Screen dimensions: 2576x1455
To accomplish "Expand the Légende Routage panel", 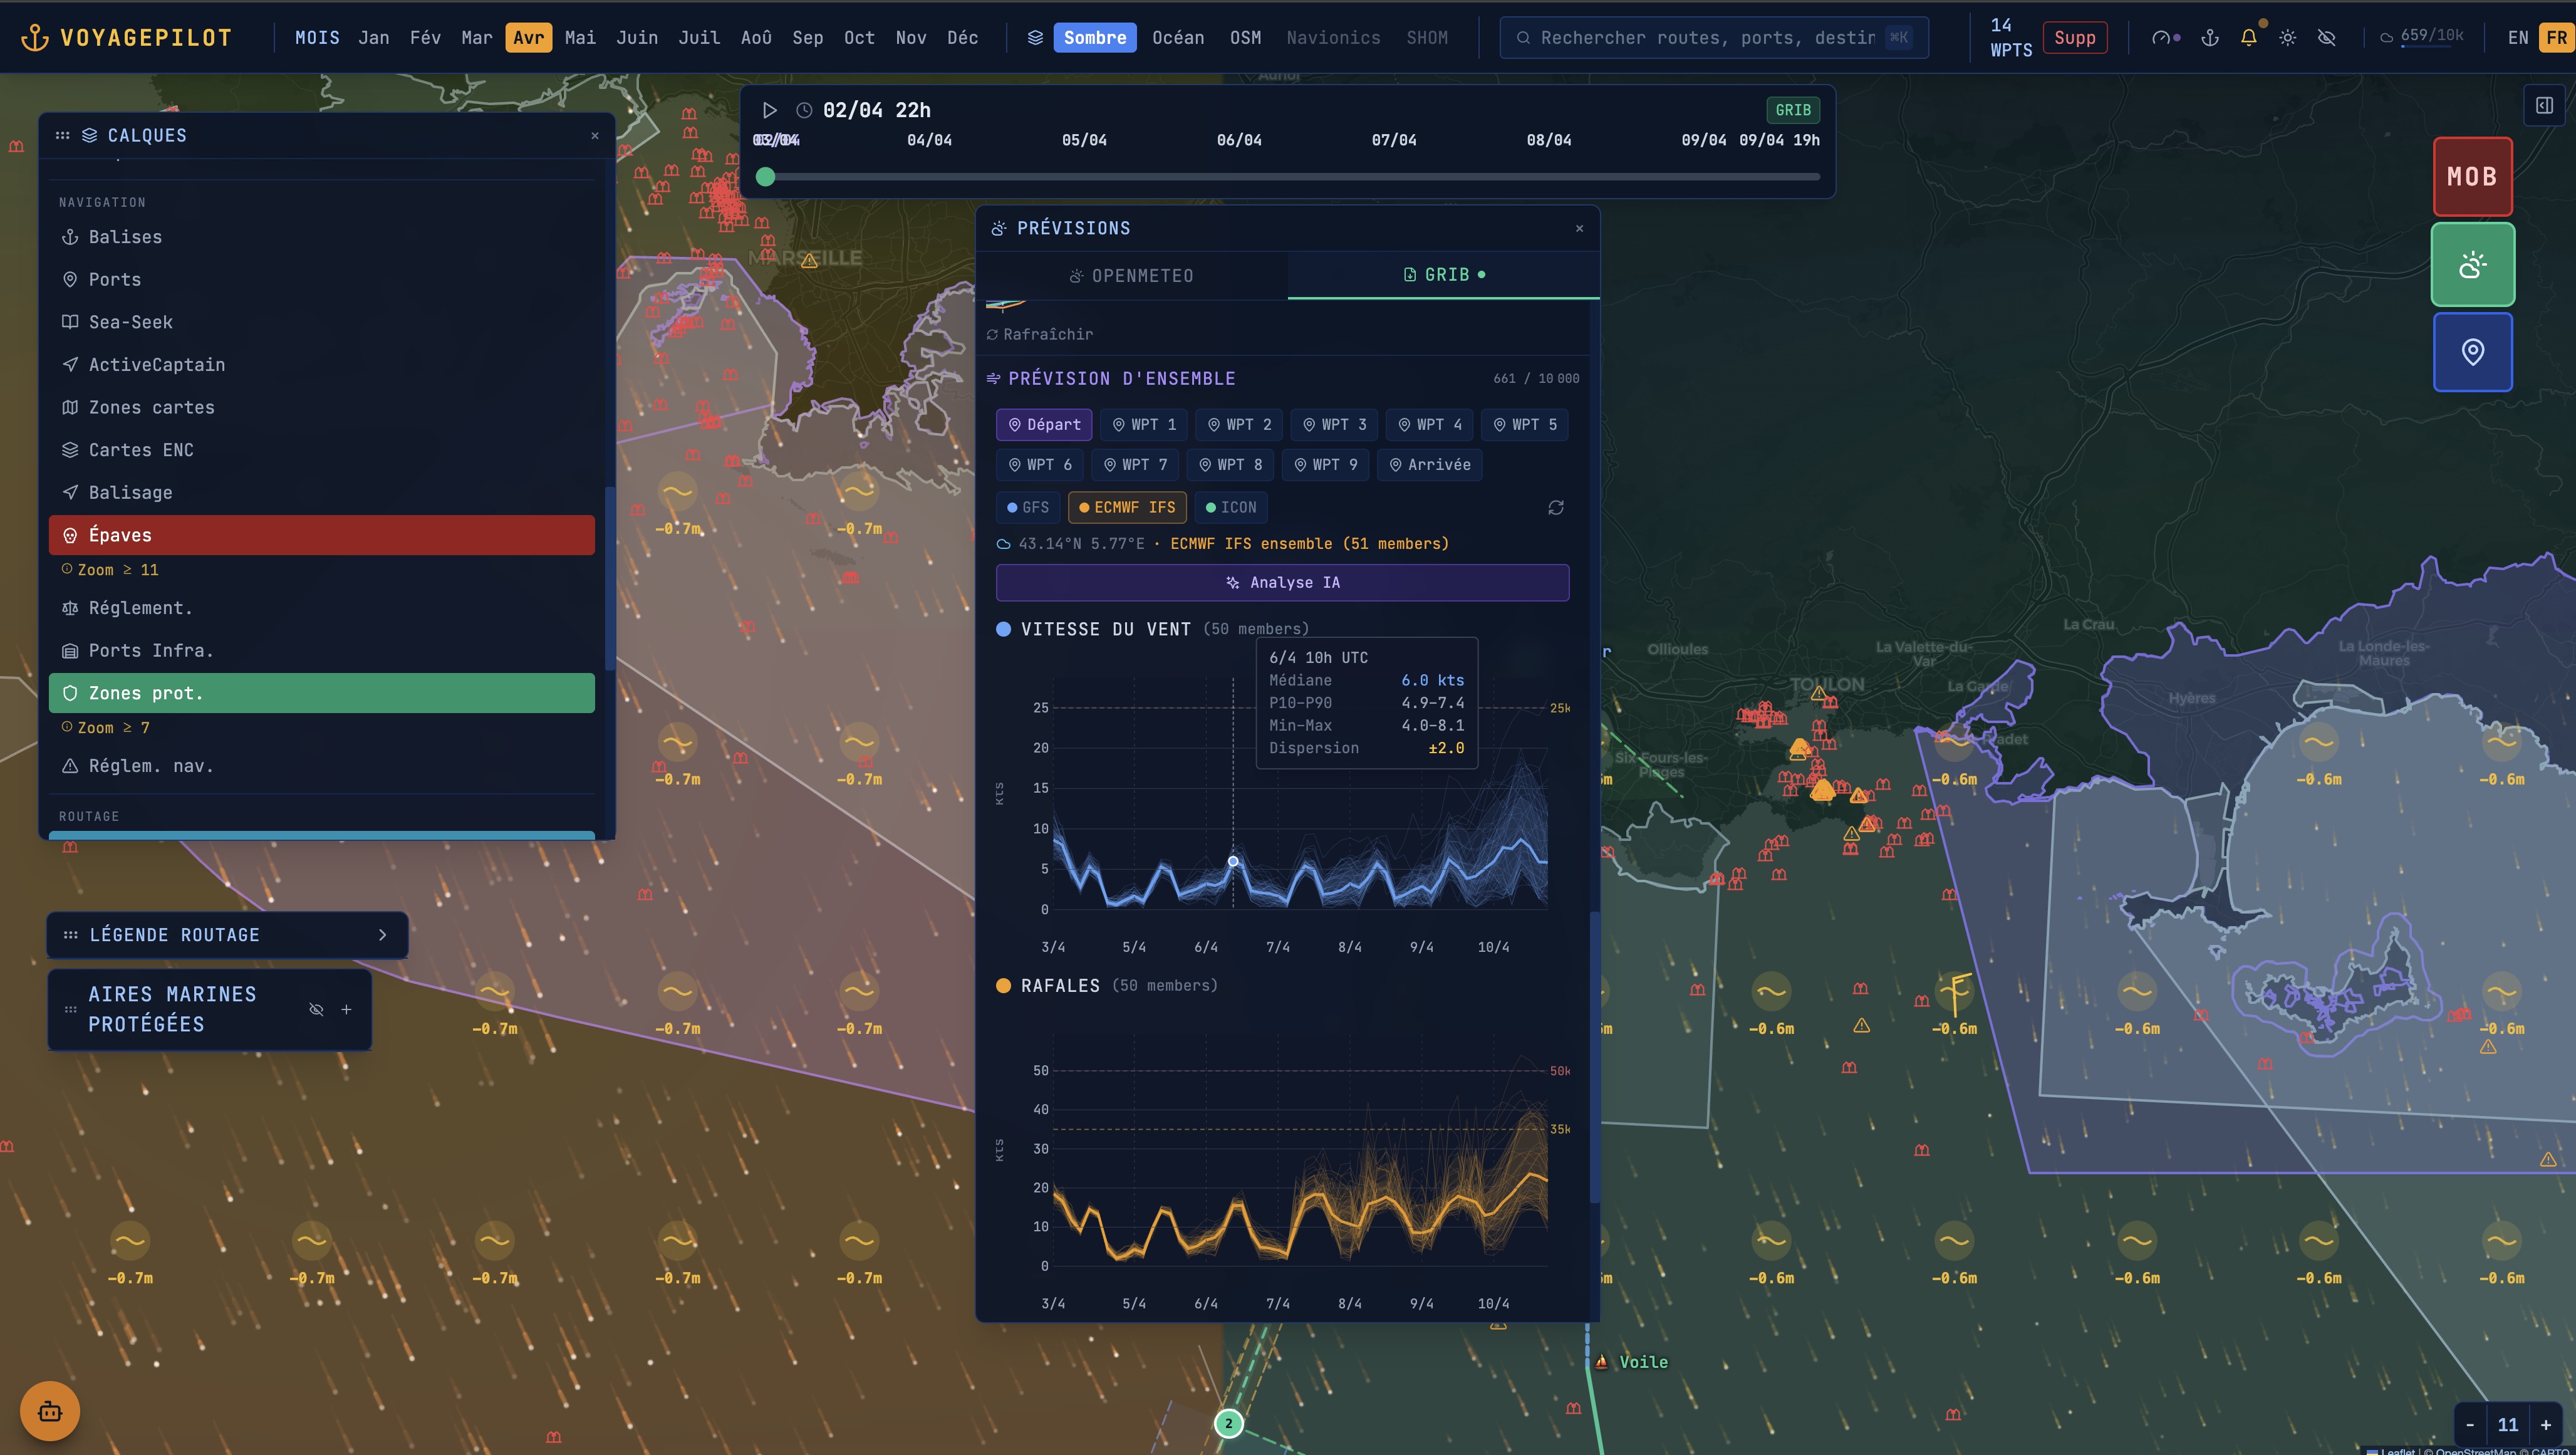I will click(382, 935).
